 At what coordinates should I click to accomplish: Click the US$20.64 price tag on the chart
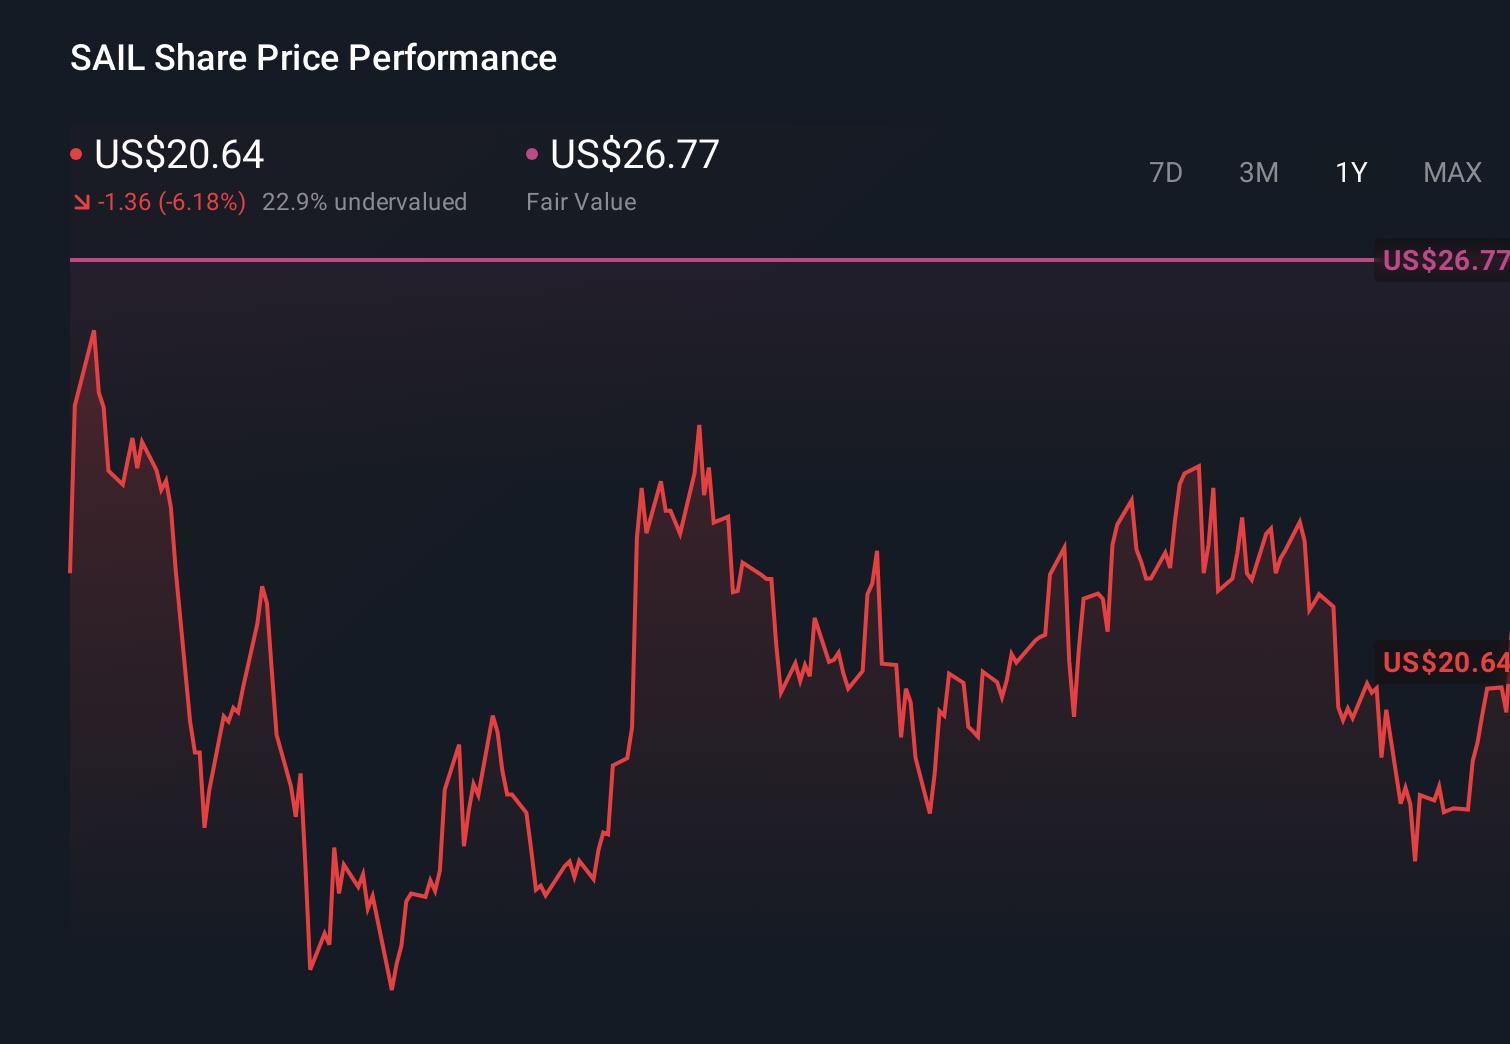(x=1445, y=661)
